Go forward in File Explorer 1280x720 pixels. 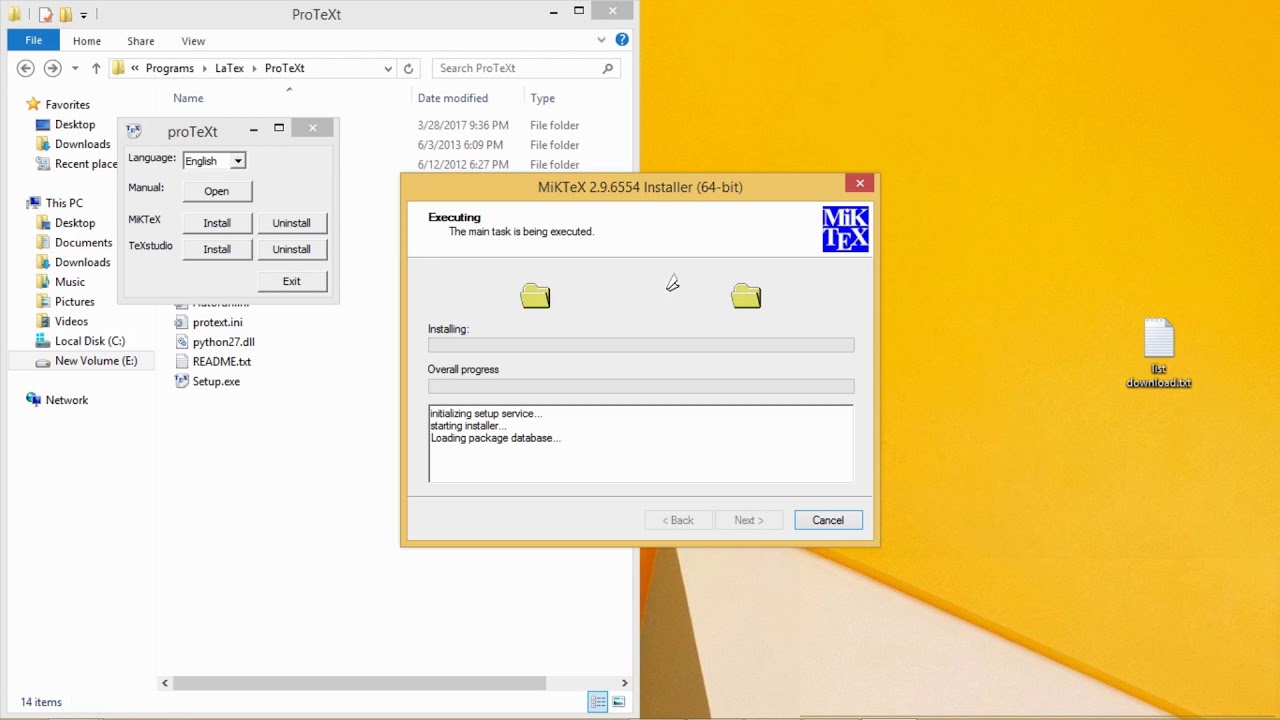[52, 68]
